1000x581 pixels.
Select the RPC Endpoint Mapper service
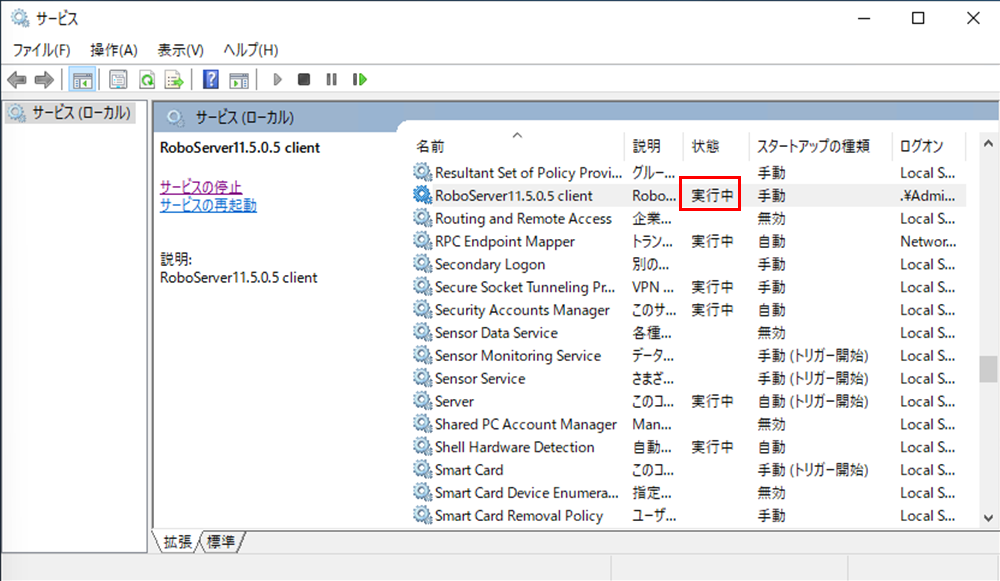504,242
